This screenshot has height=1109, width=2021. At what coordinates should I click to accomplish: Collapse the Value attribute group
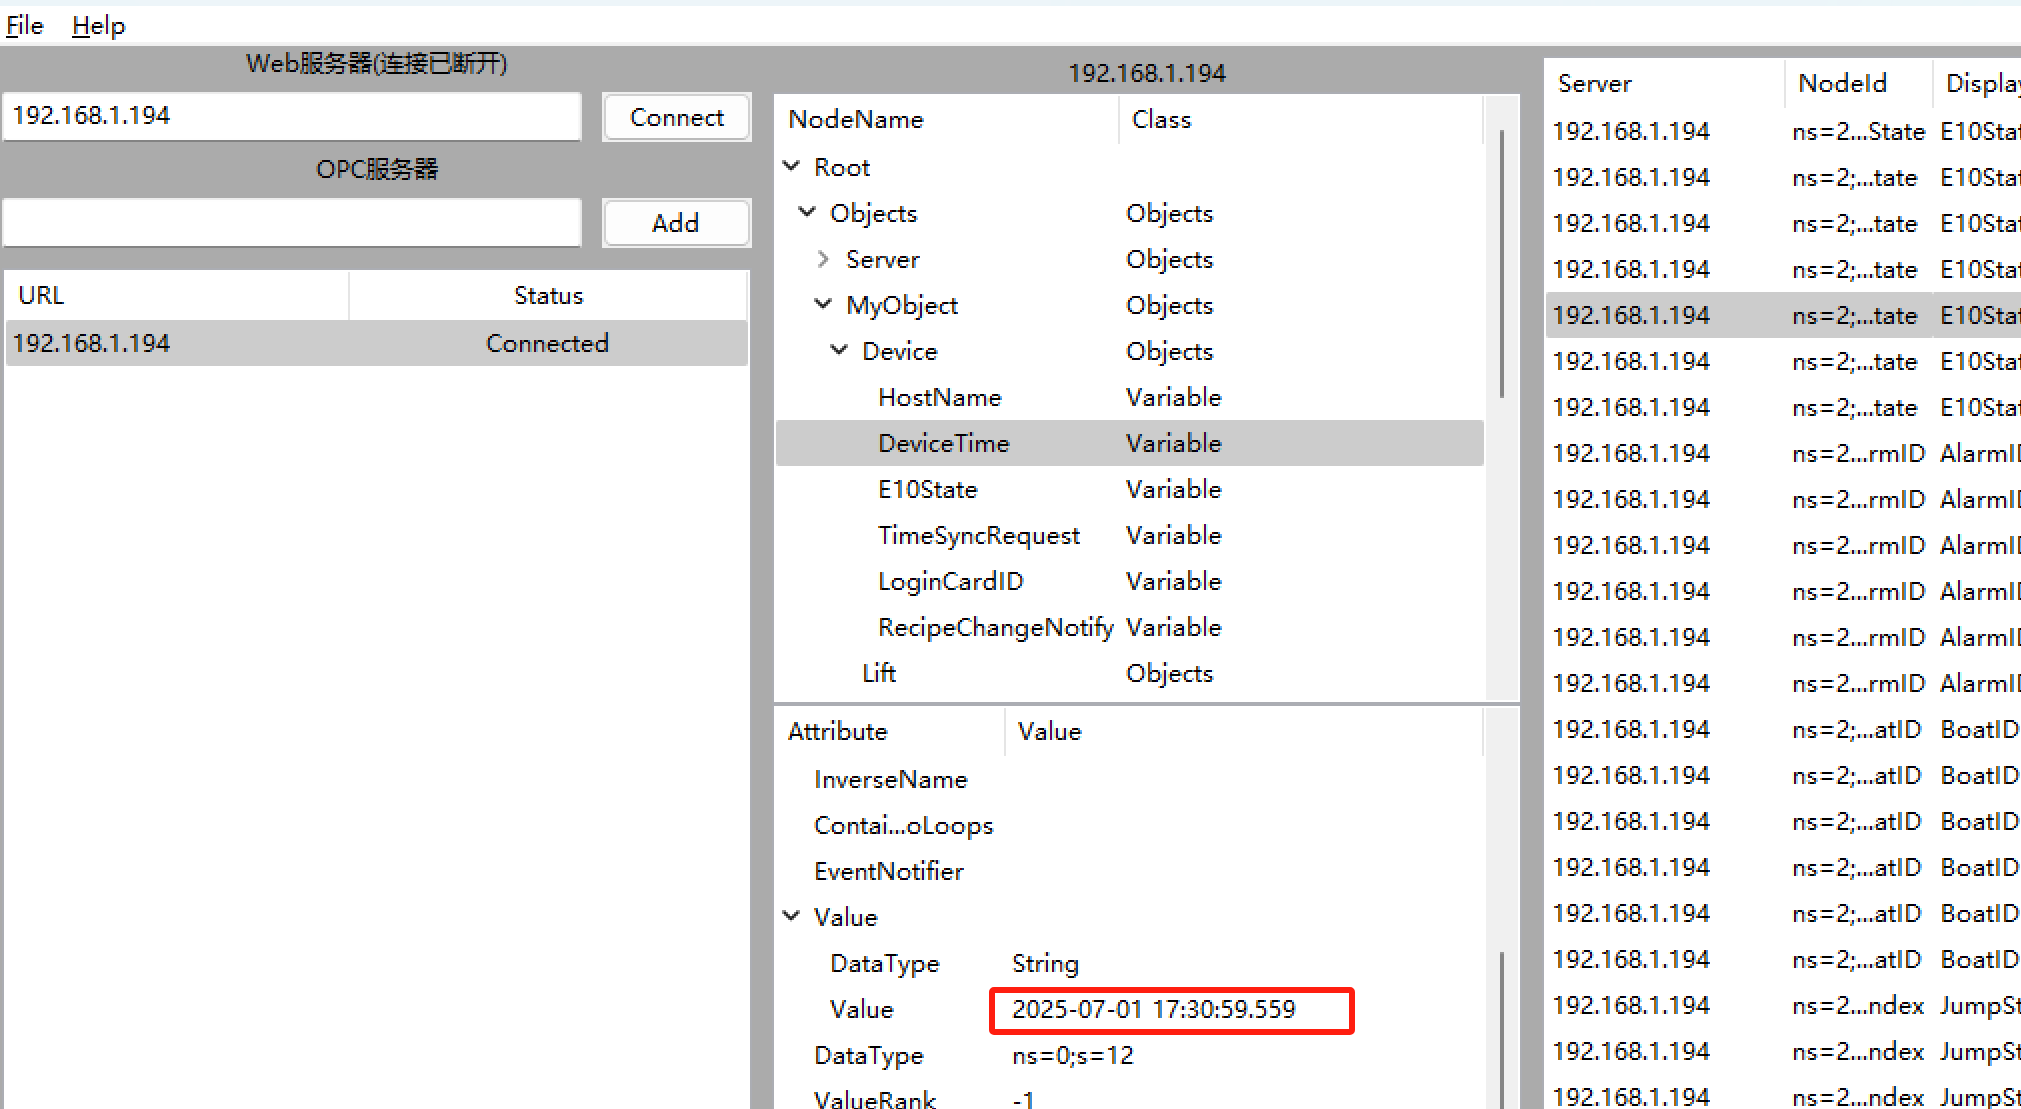point(792,917)
